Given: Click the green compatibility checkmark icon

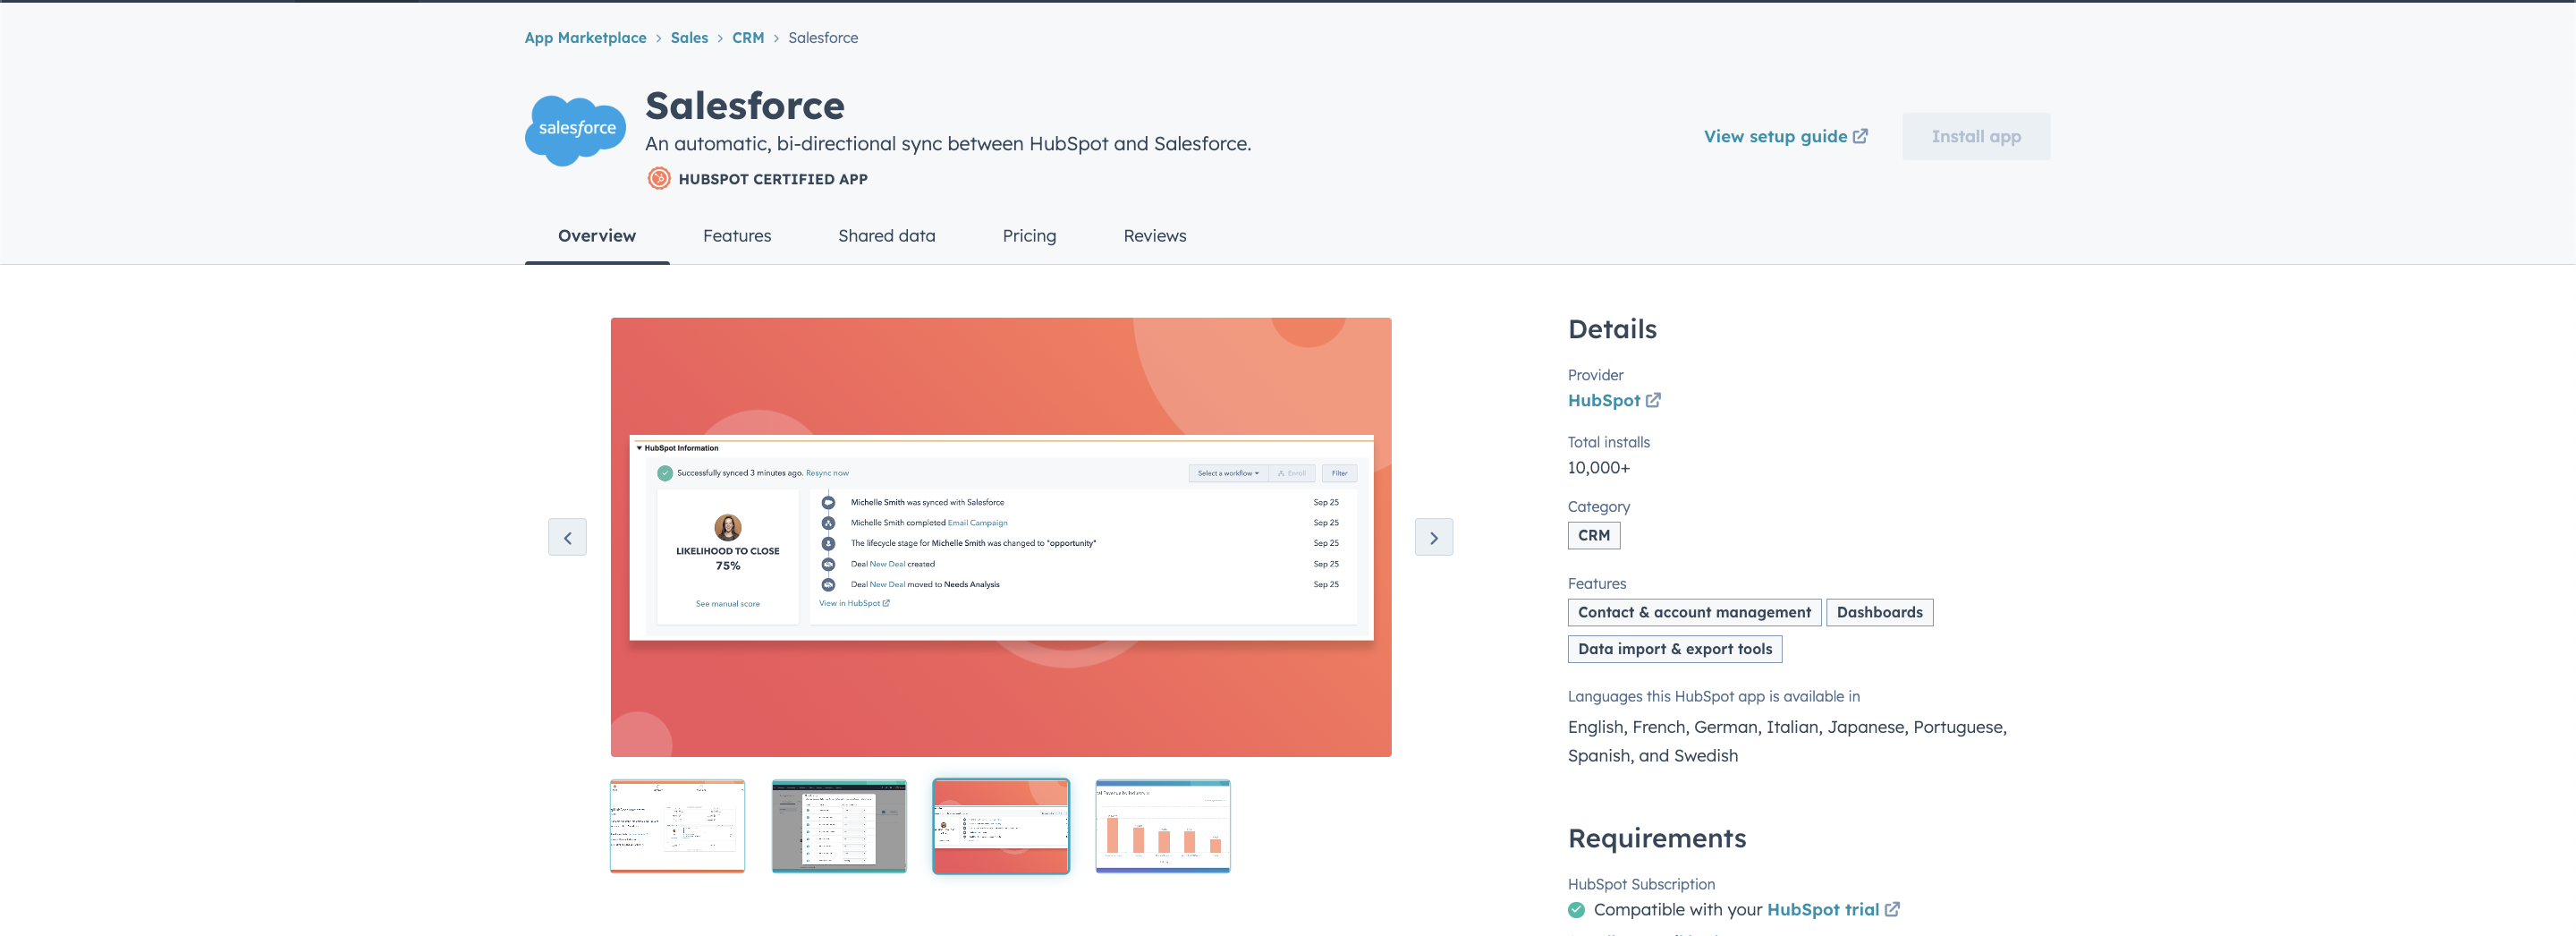Looking at the screenshot, I should (1577, 909).
